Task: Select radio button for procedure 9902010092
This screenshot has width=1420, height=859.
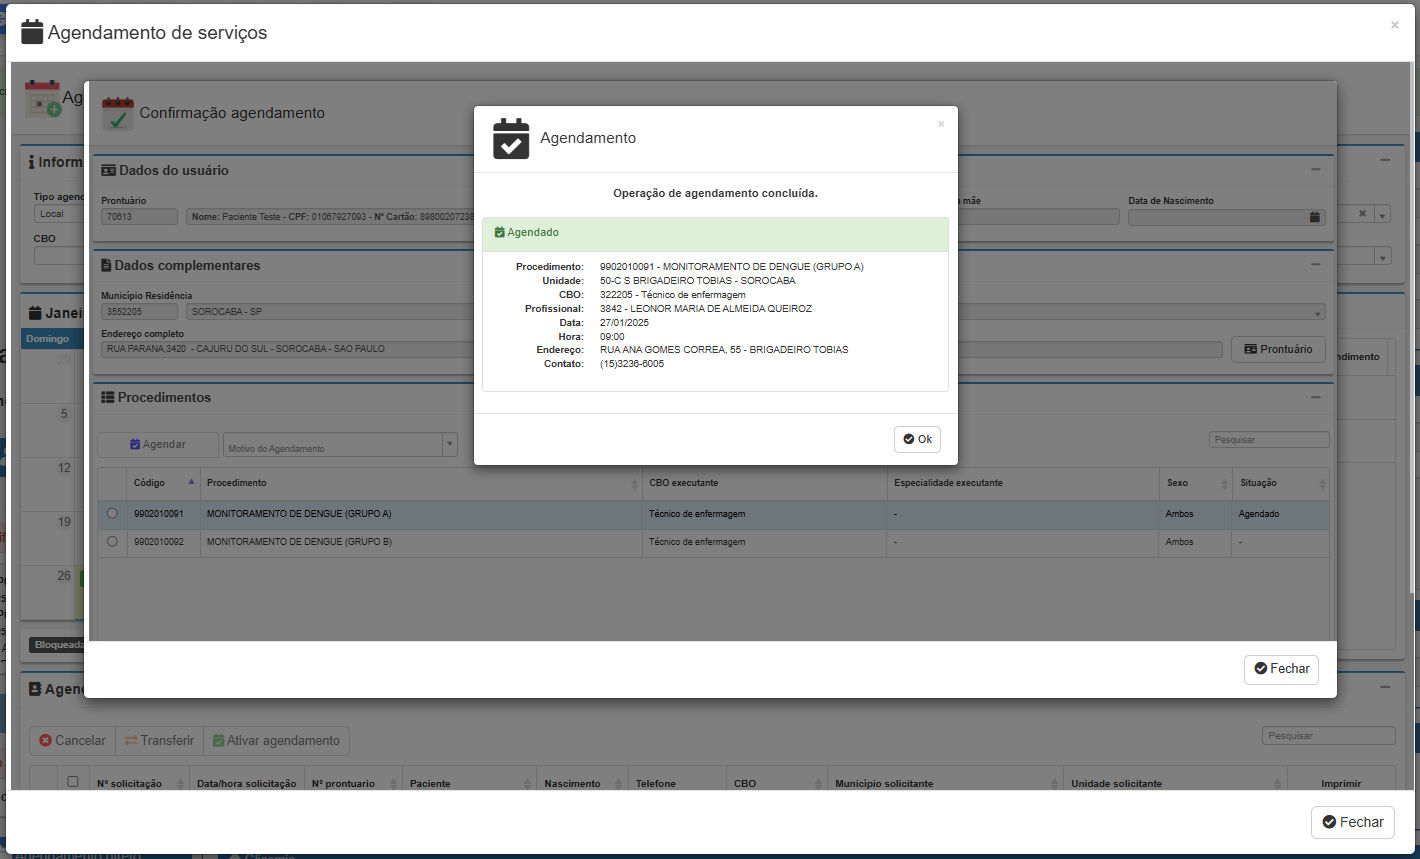Action: click(112, 542)
